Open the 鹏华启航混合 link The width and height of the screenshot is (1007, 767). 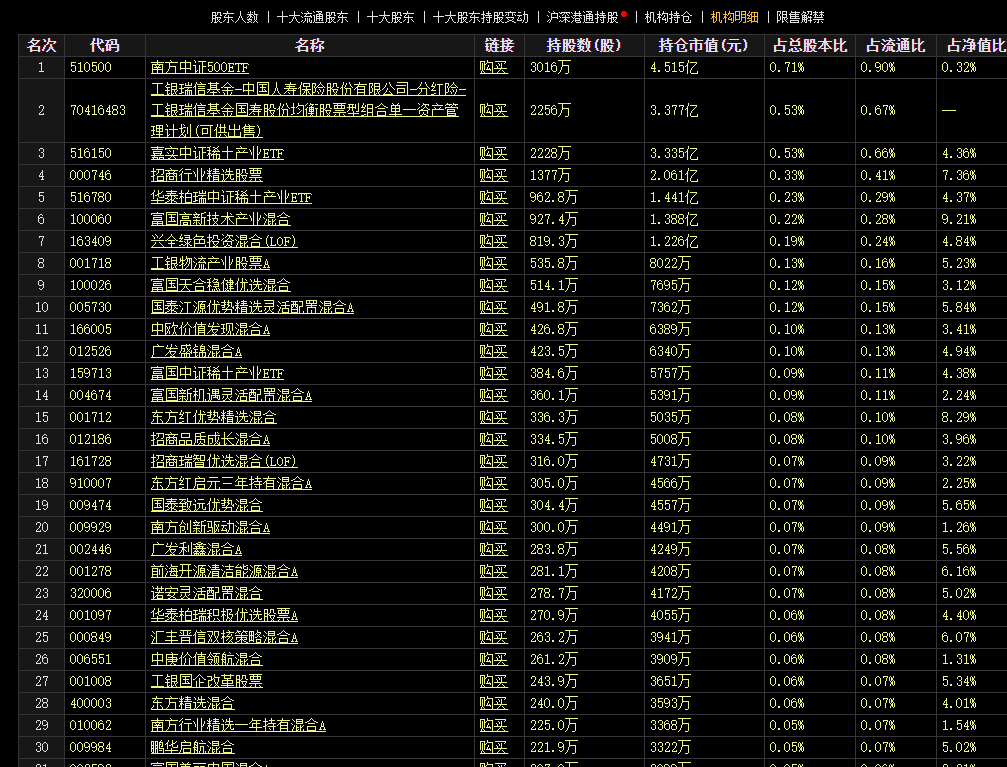click(193, 747)
